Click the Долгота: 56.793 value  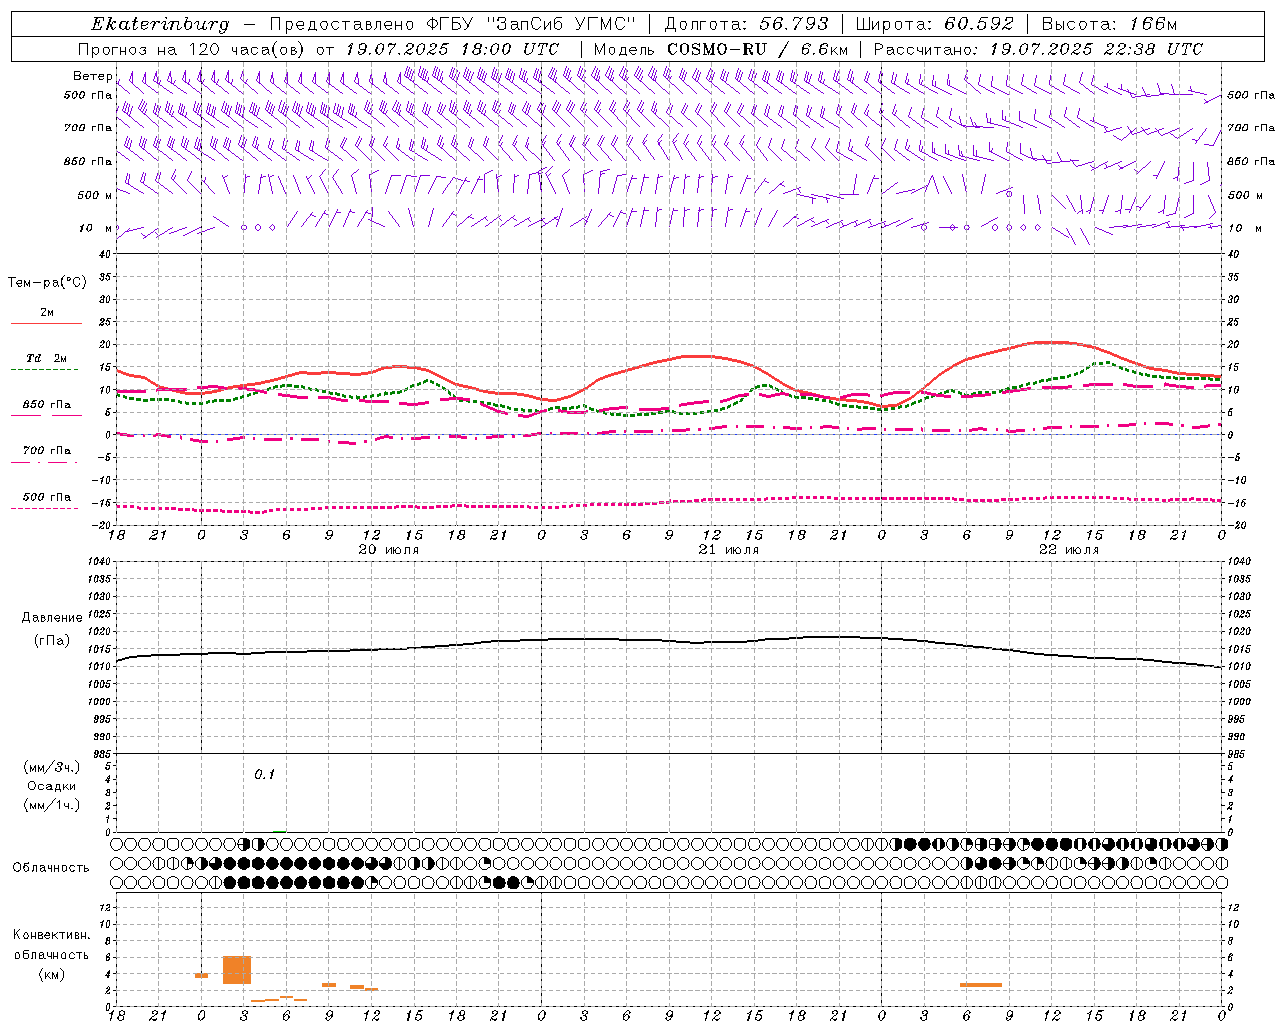point(746,24)
